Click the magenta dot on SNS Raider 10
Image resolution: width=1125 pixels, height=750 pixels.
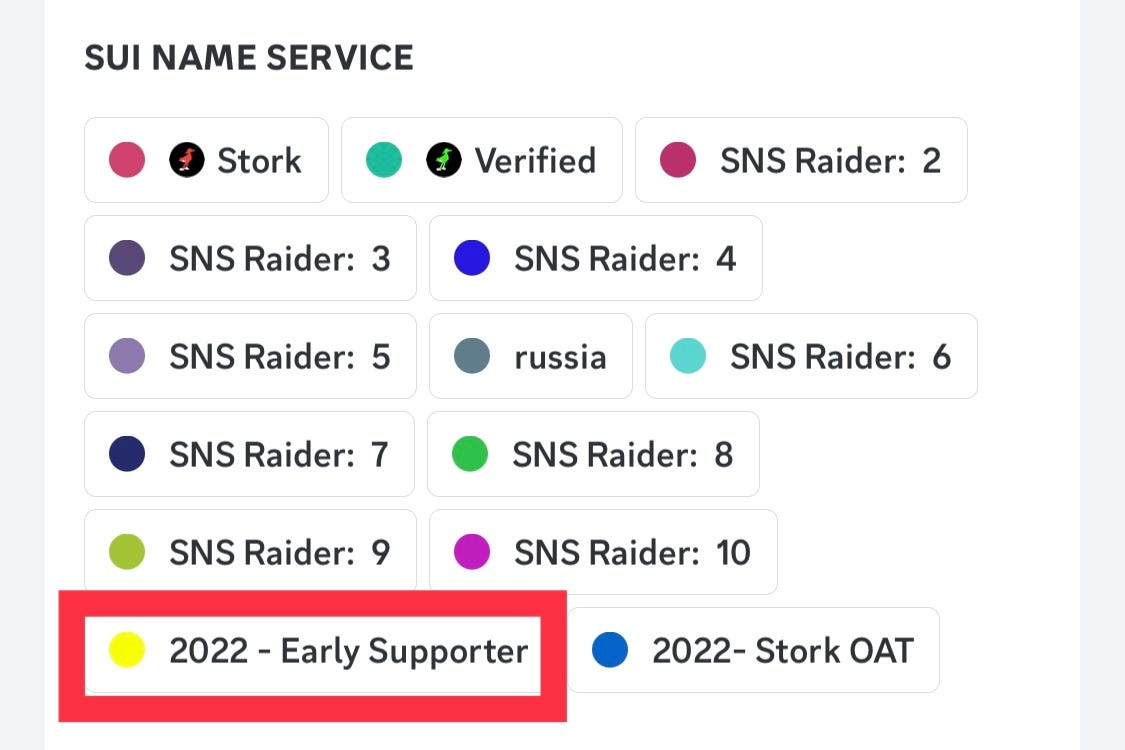pyautogui.click(x=471, y=552)
